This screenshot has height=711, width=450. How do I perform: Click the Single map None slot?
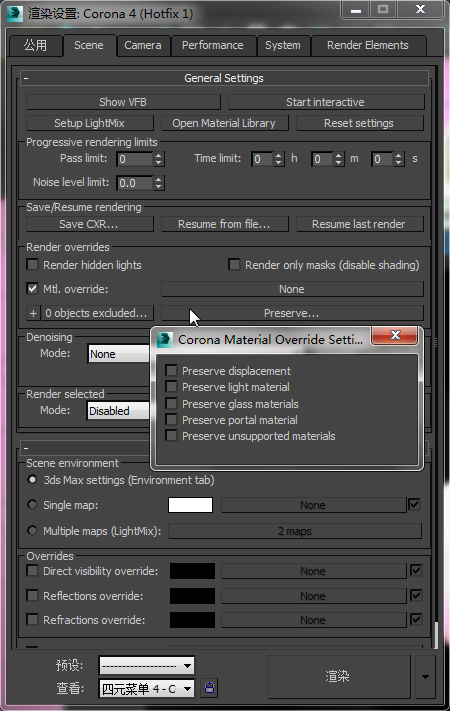click(313, 505)
